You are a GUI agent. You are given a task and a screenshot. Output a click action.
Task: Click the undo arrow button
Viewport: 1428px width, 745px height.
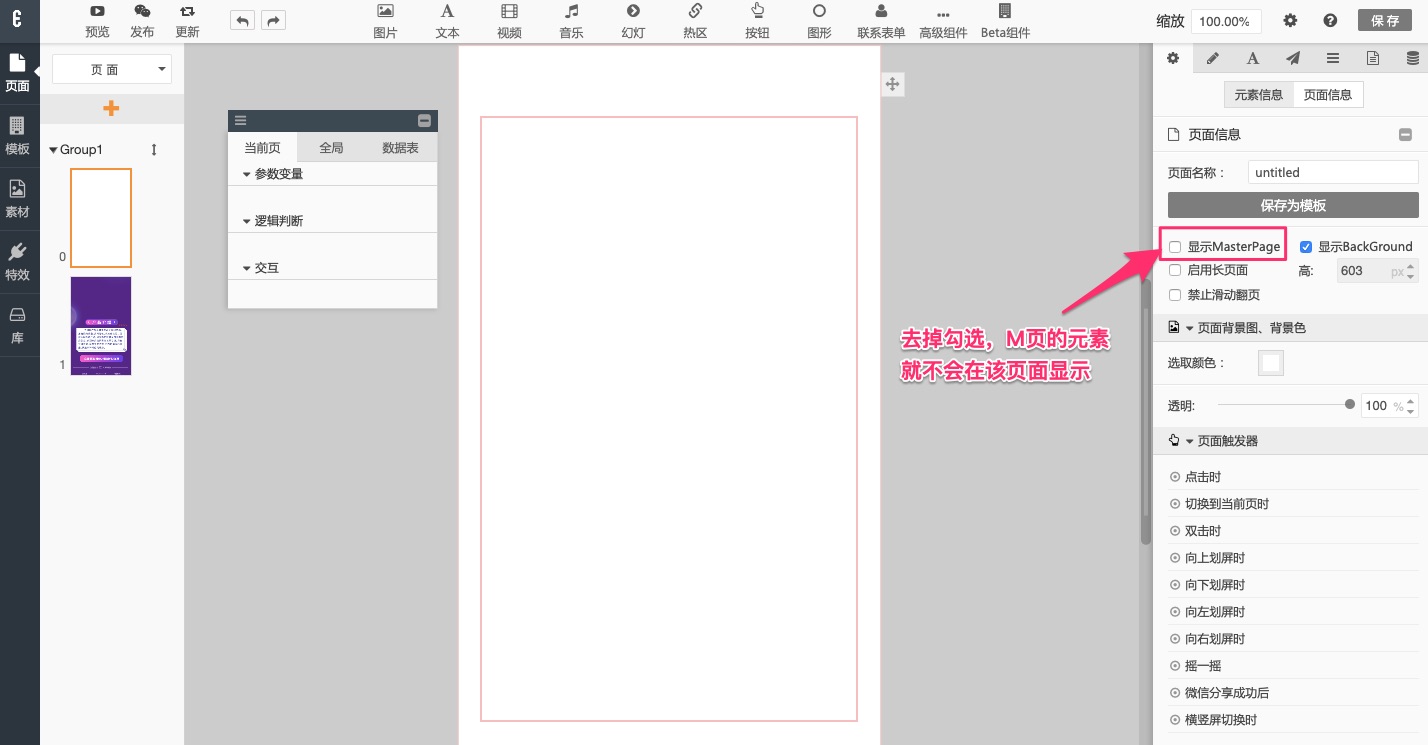point(242,20)
